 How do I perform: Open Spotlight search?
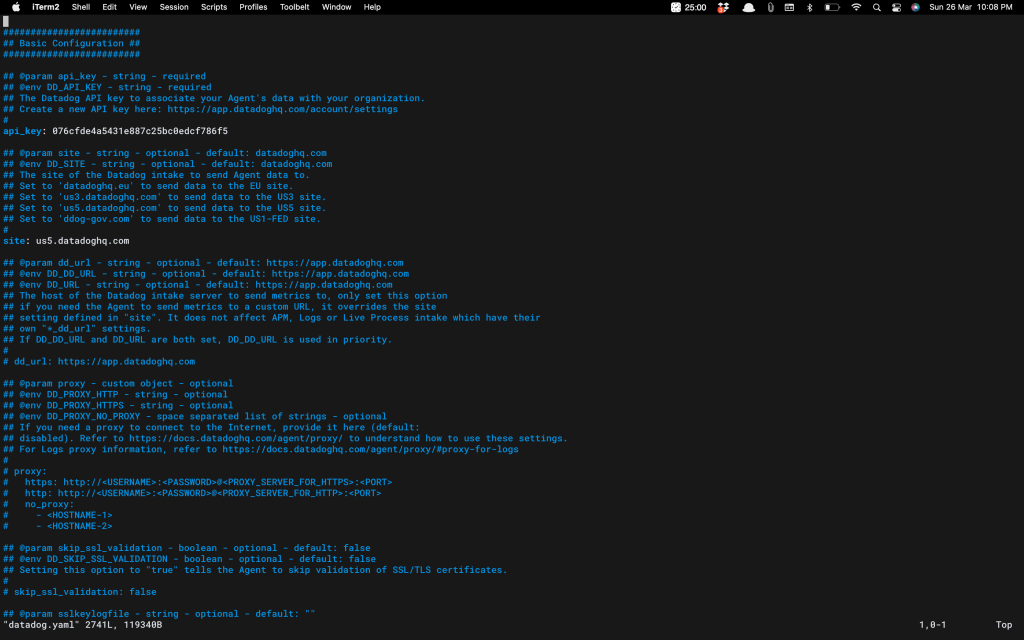[877, 7]
